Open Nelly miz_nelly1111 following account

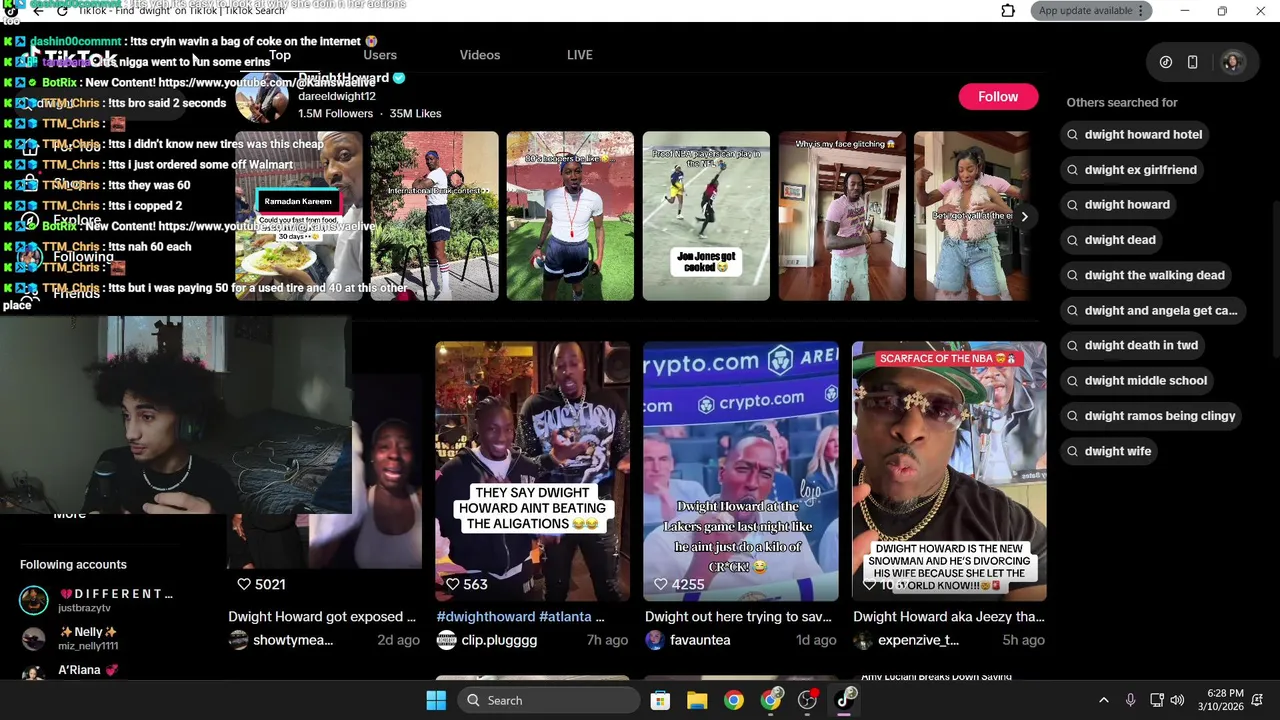point(70,638)
